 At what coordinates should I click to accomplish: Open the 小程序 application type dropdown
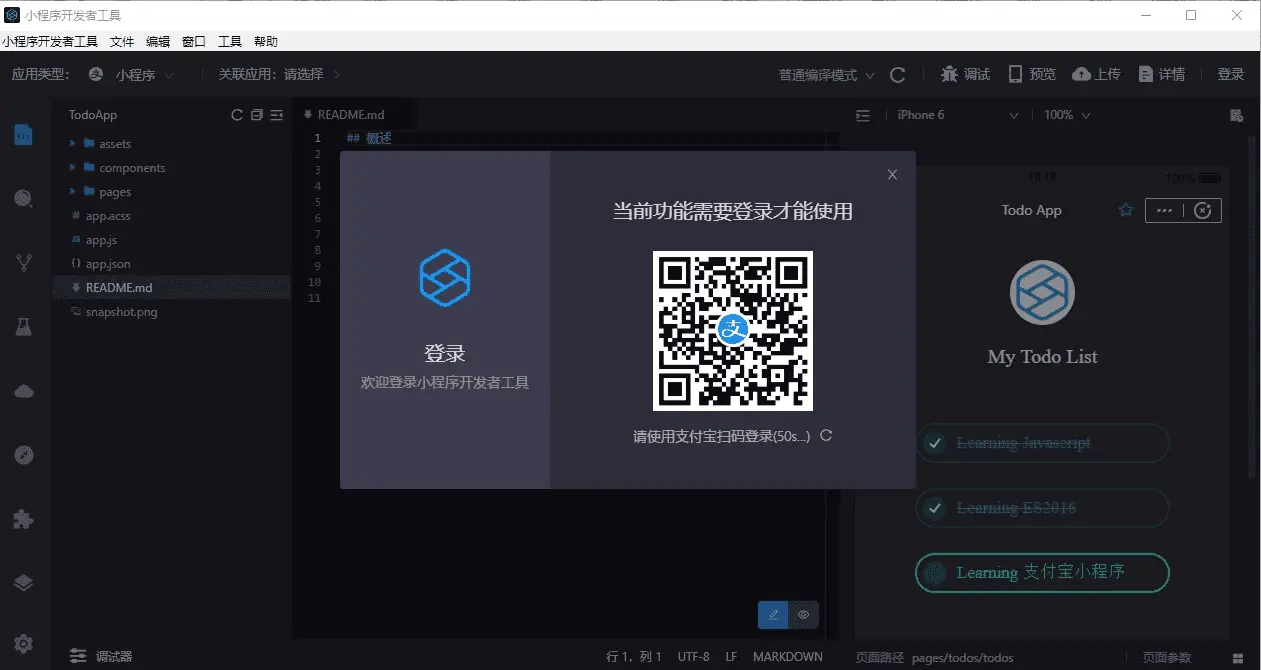point(132,75)
